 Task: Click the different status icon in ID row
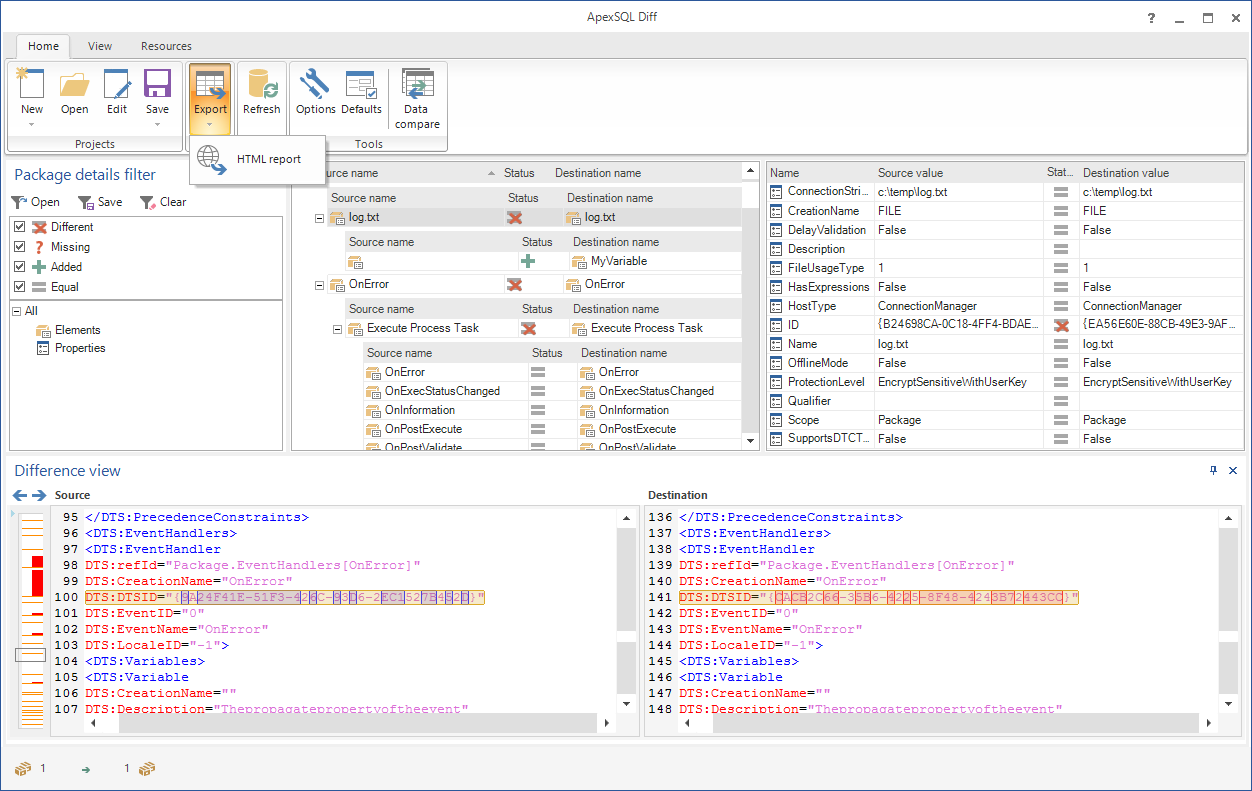[1062, 325]
